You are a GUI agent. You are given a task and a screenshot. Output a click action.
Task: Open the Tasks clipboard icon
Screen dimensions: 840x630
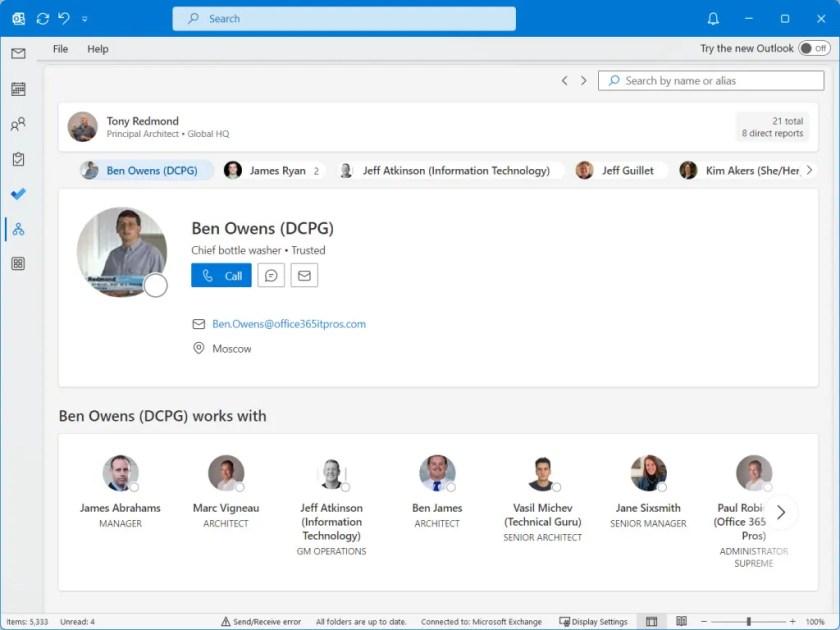click(18, 159)
